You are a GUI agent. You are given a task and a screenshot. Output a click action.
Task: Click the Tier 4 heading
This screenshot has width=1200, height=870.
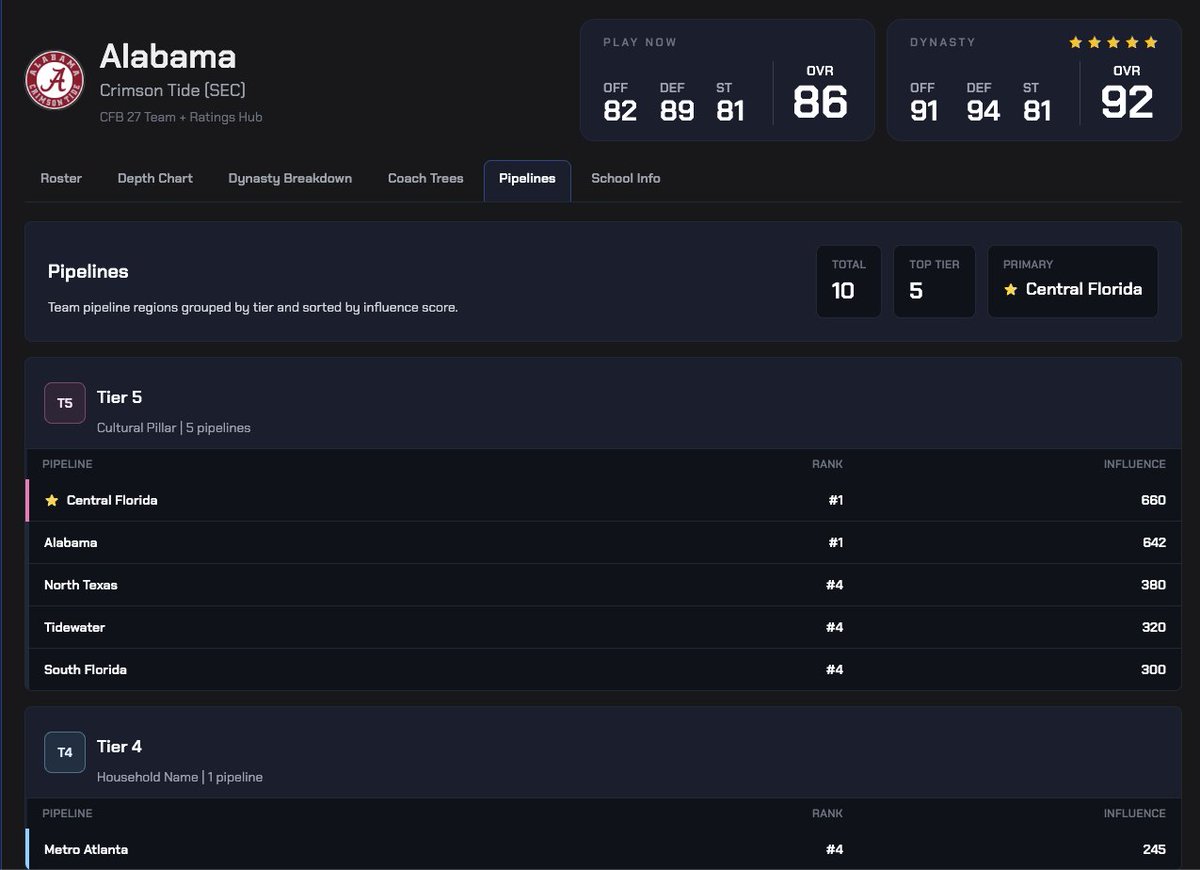coord(120,746)
